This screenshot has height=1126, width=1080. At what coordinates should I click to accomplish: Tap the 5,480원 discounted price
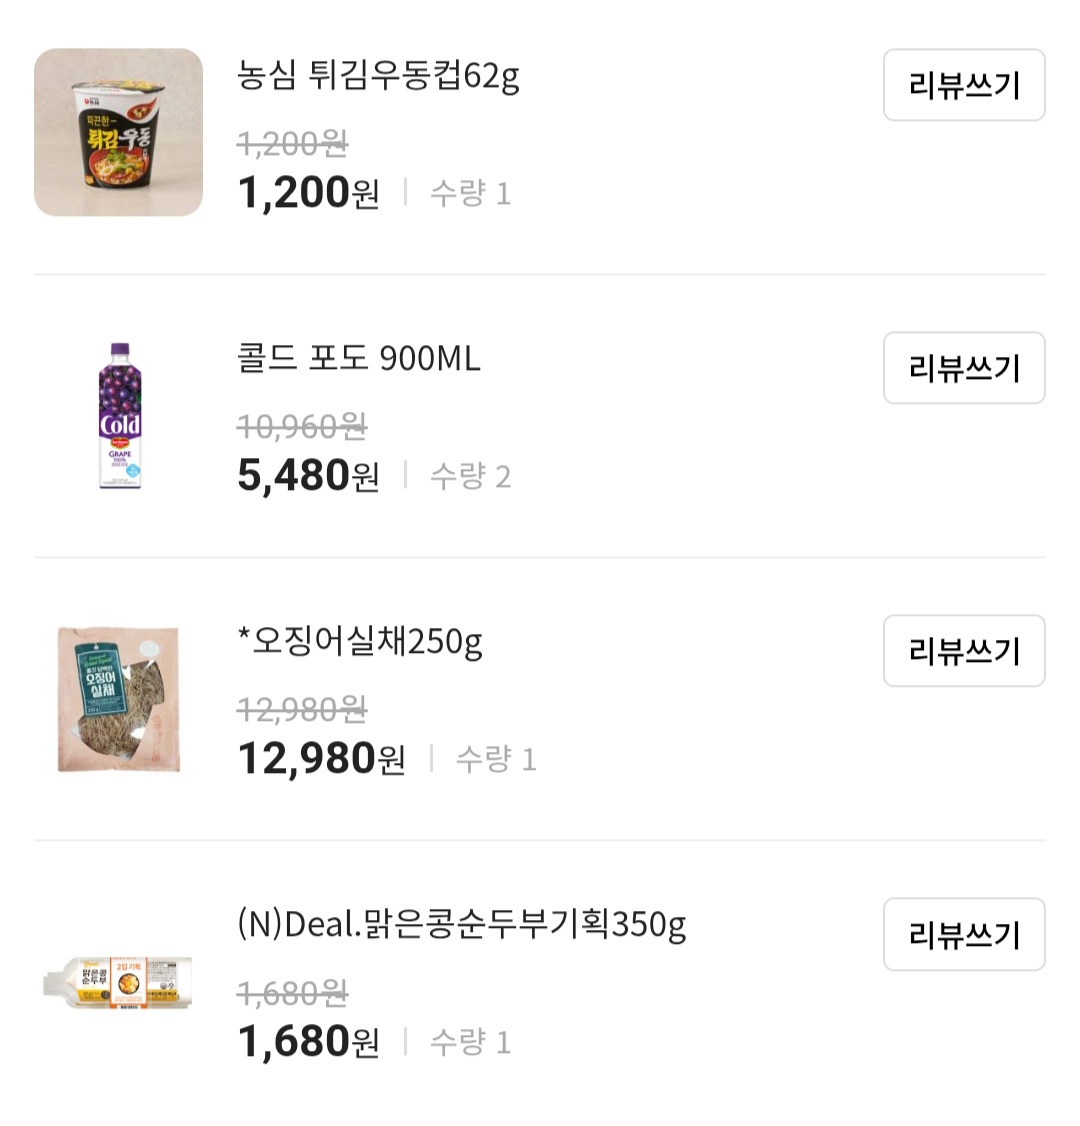[308, 475]
